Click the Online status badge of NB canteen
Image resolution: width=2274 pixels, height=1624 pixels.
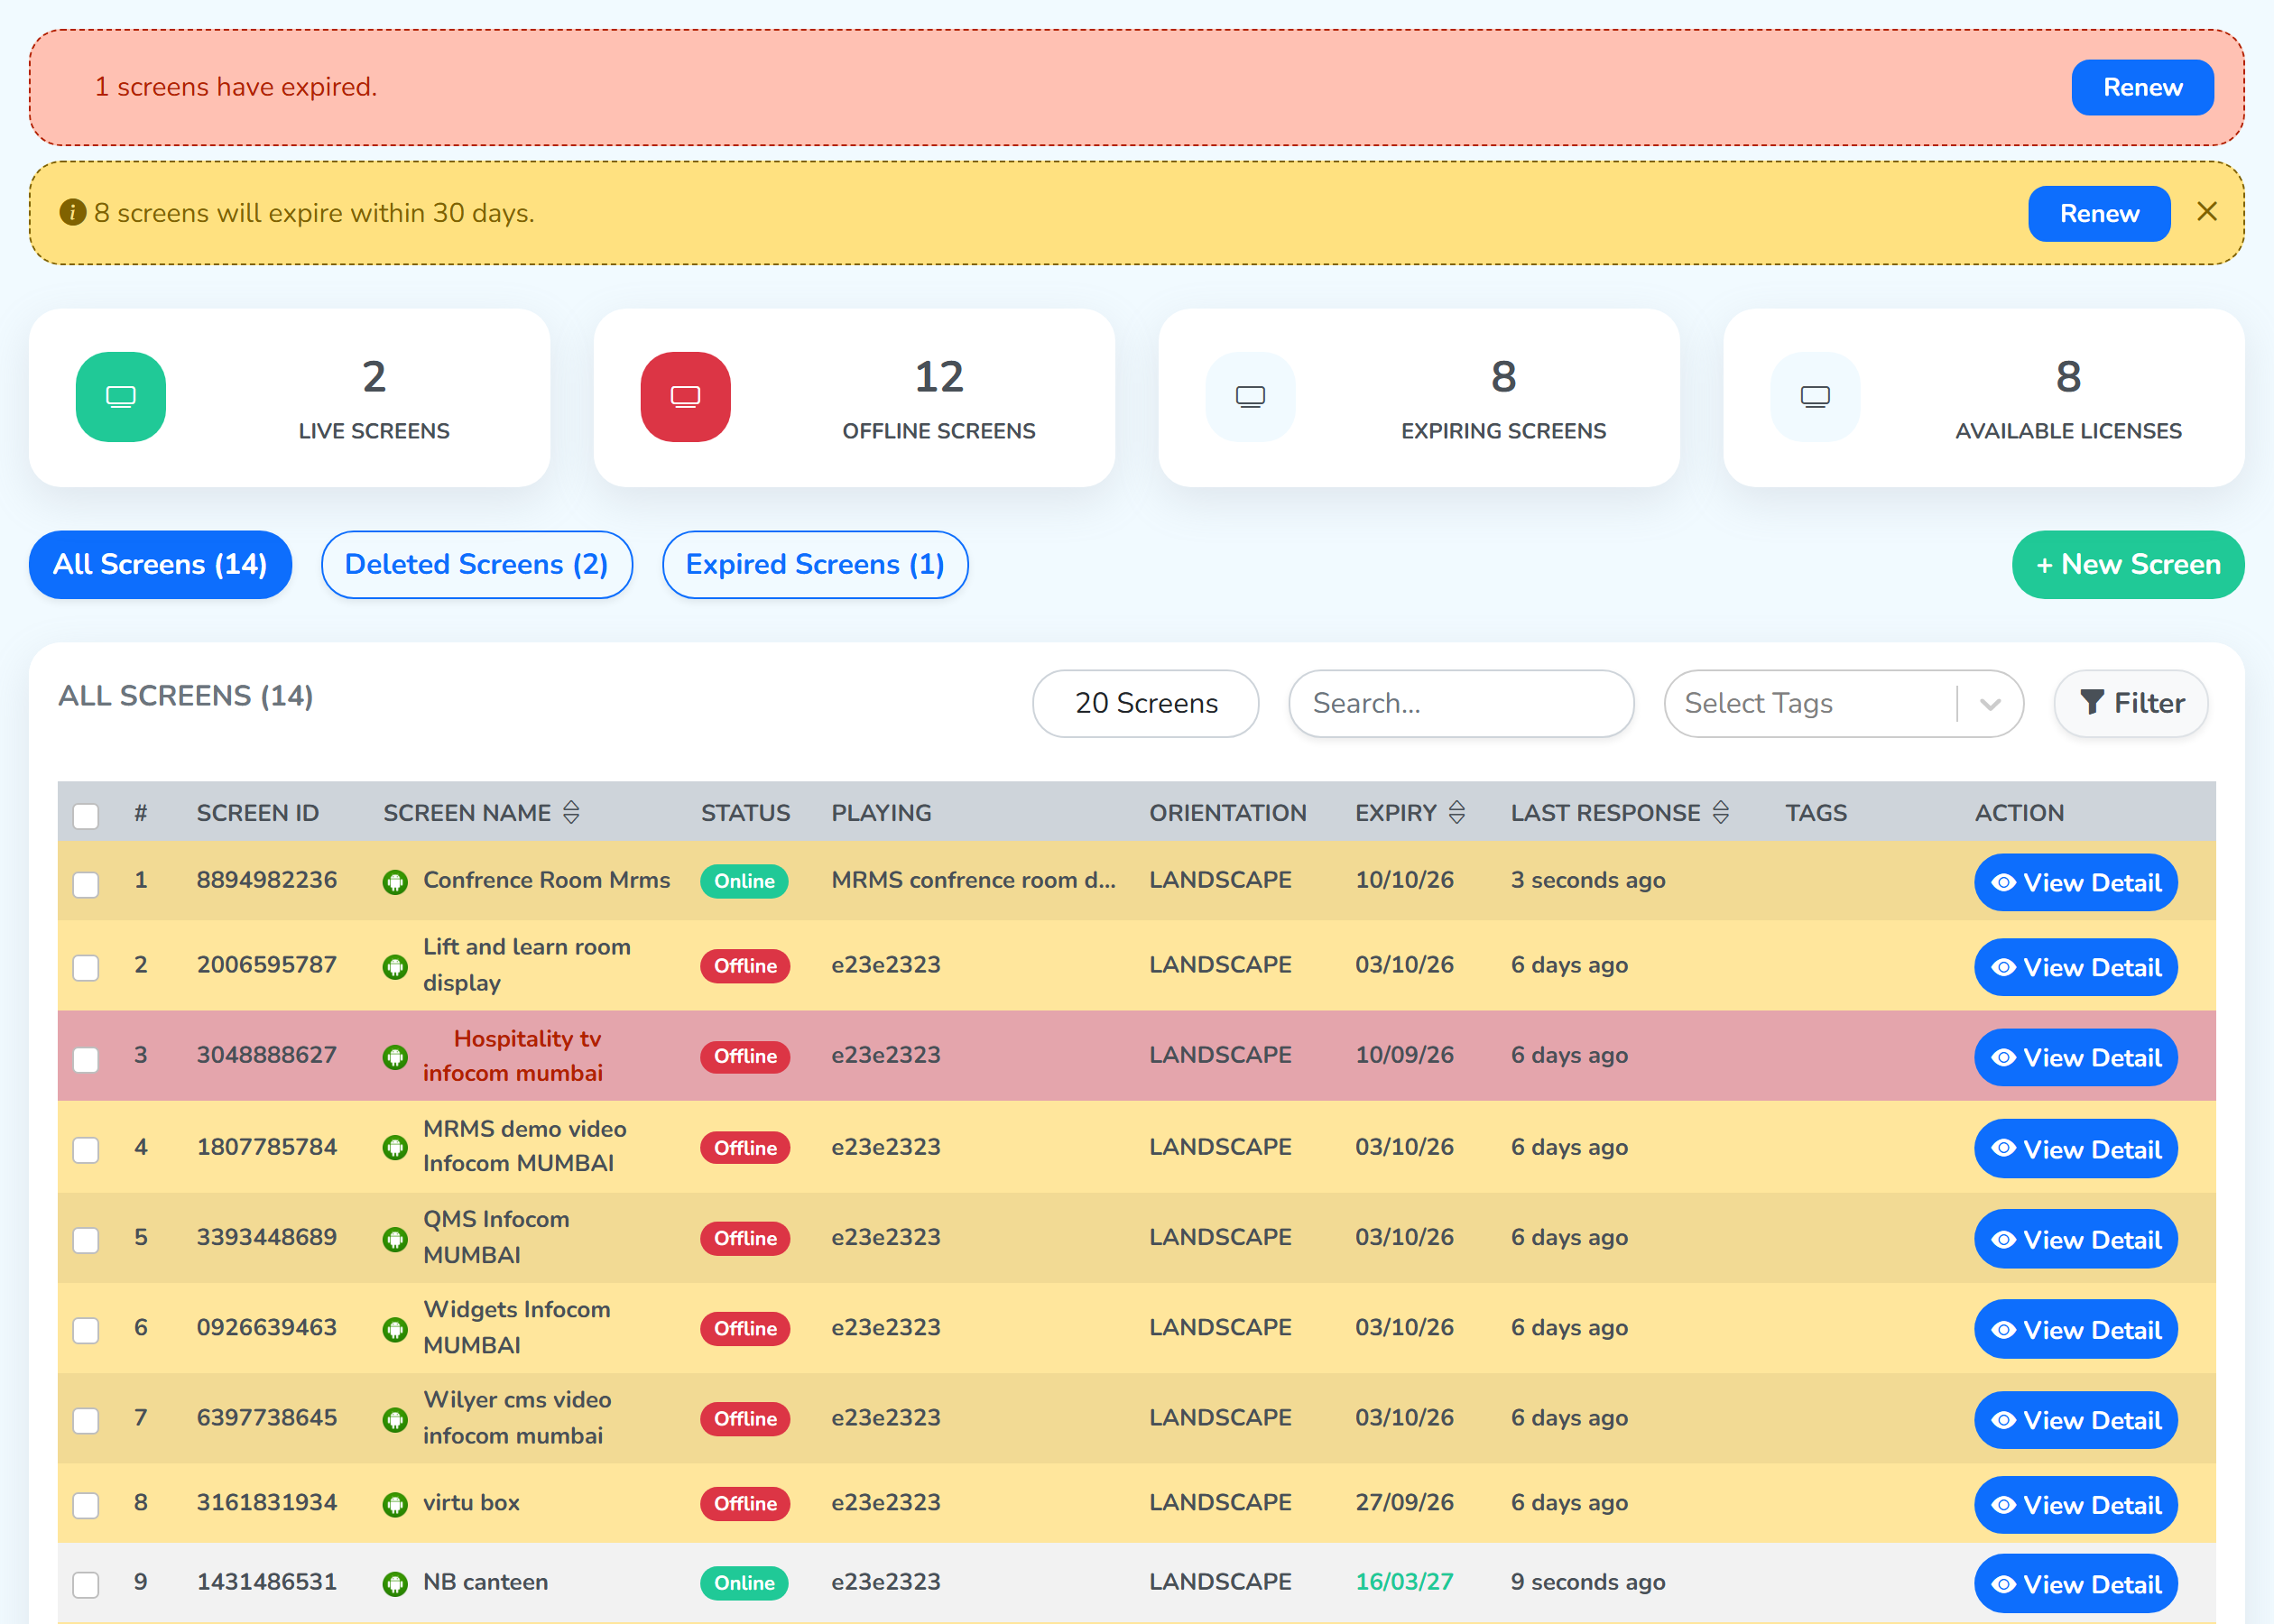744,1583
